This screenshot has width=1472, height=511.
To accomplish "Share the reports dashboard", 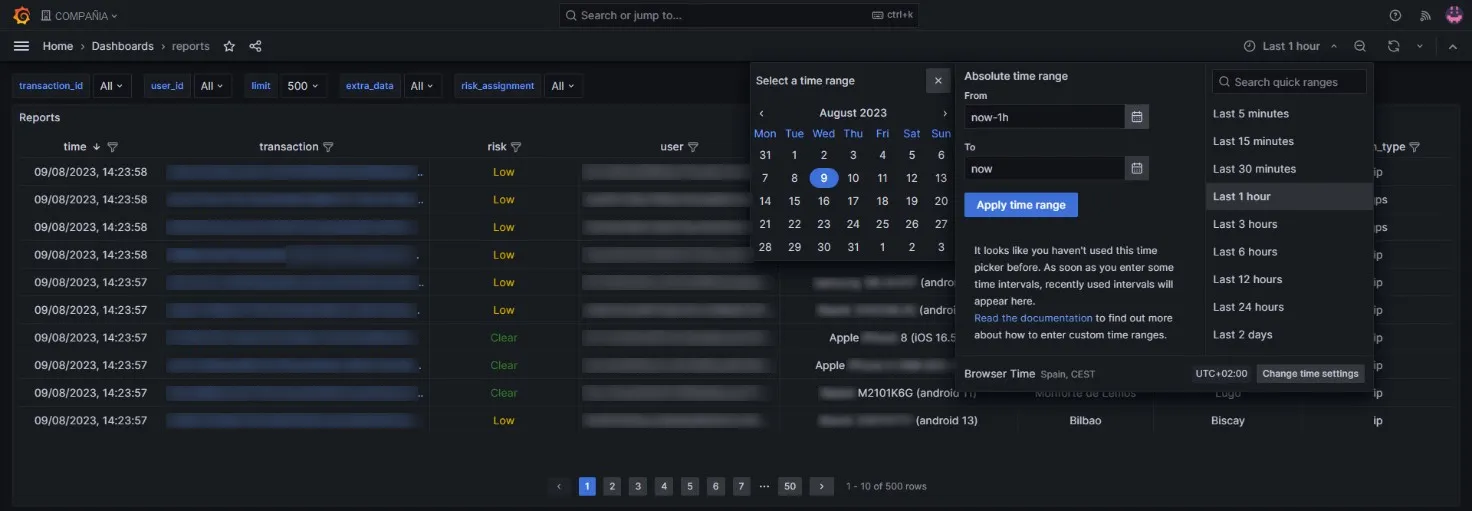I will click(x=255, y=46).
